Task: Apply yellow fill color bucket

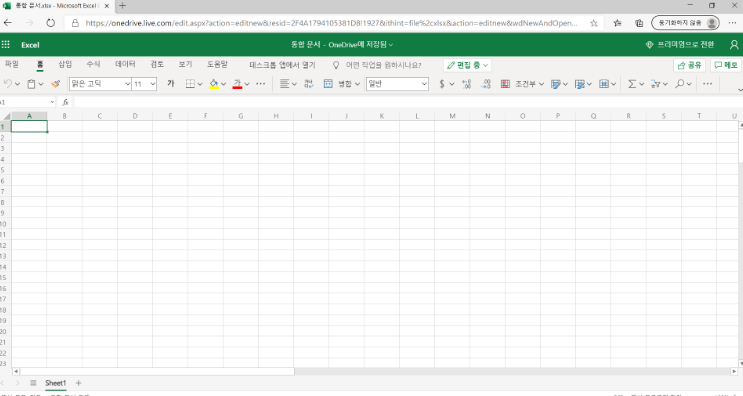Action: (x=214, y=84)
